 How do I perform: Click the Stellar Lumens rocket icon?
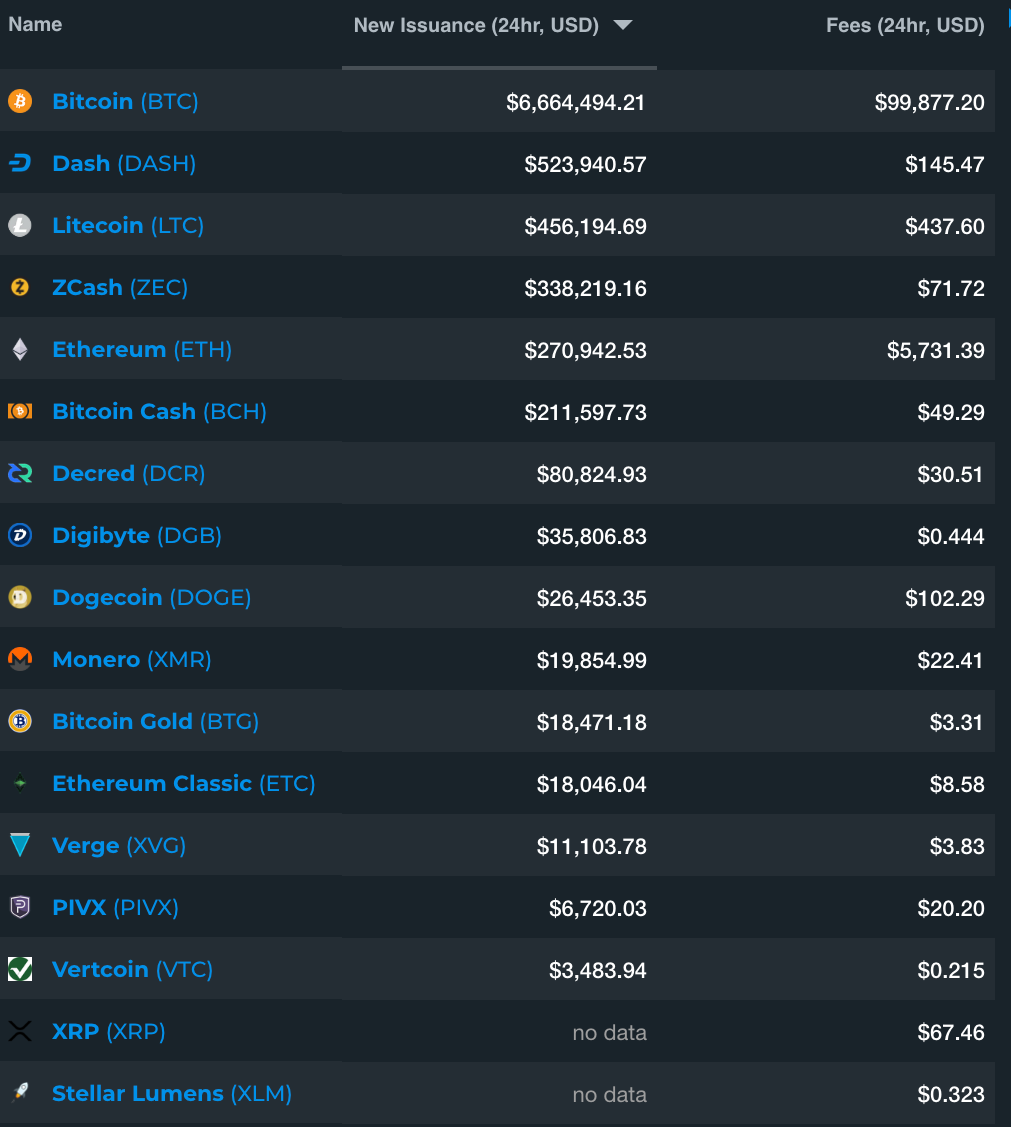click(x=20, y=1092)
